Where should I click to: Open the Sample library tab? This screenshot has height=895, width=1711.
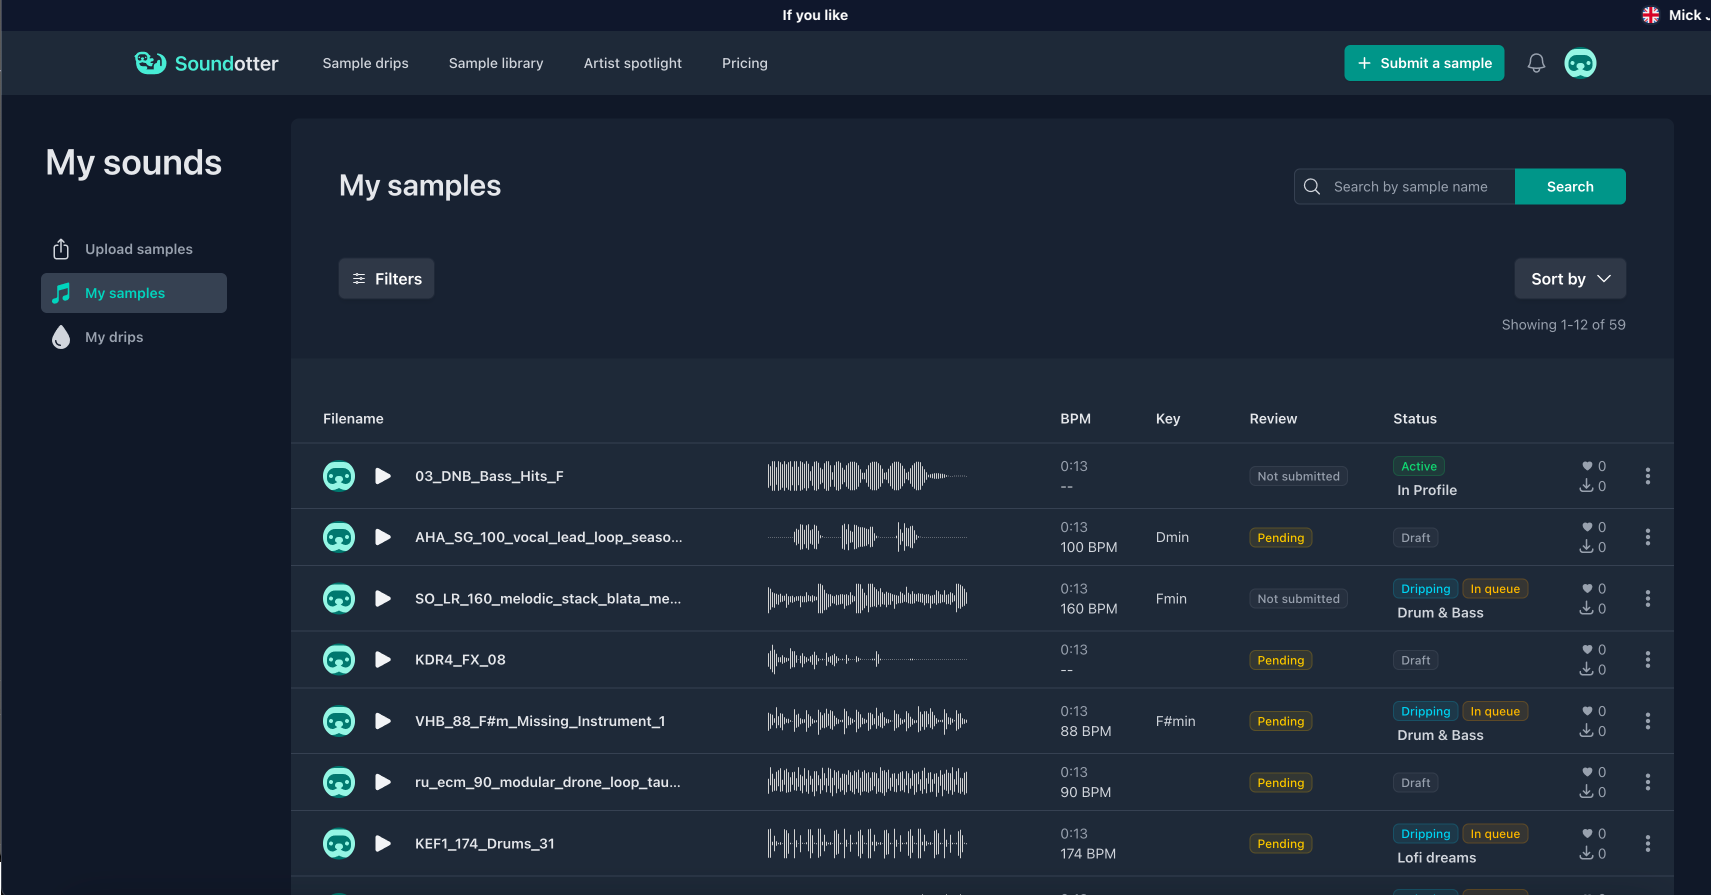click(x=496, y=63)
